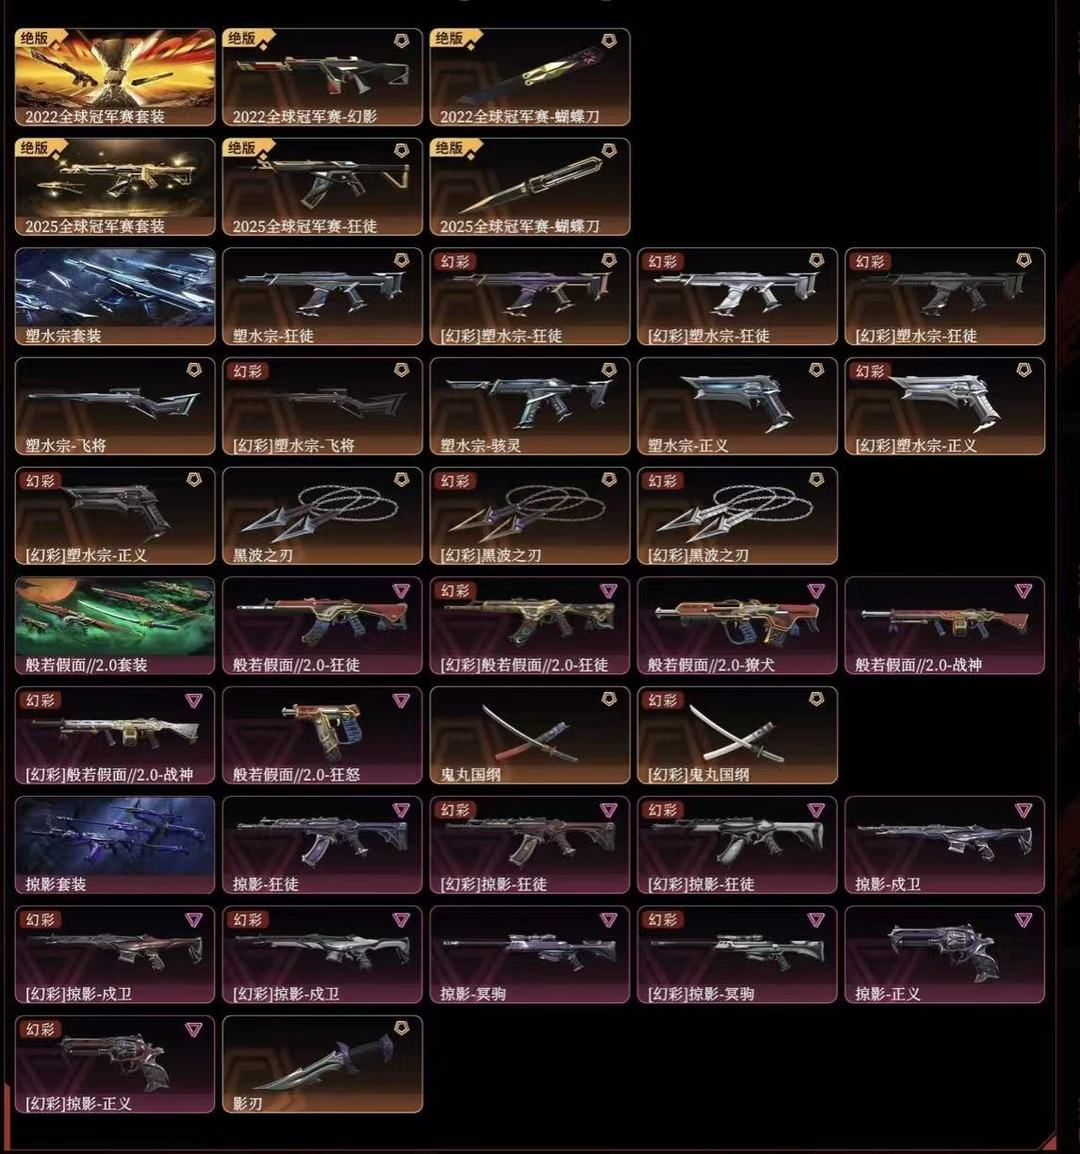Choose the 般若假面//2.0-狂怒 pistol card

click(322, 735)
